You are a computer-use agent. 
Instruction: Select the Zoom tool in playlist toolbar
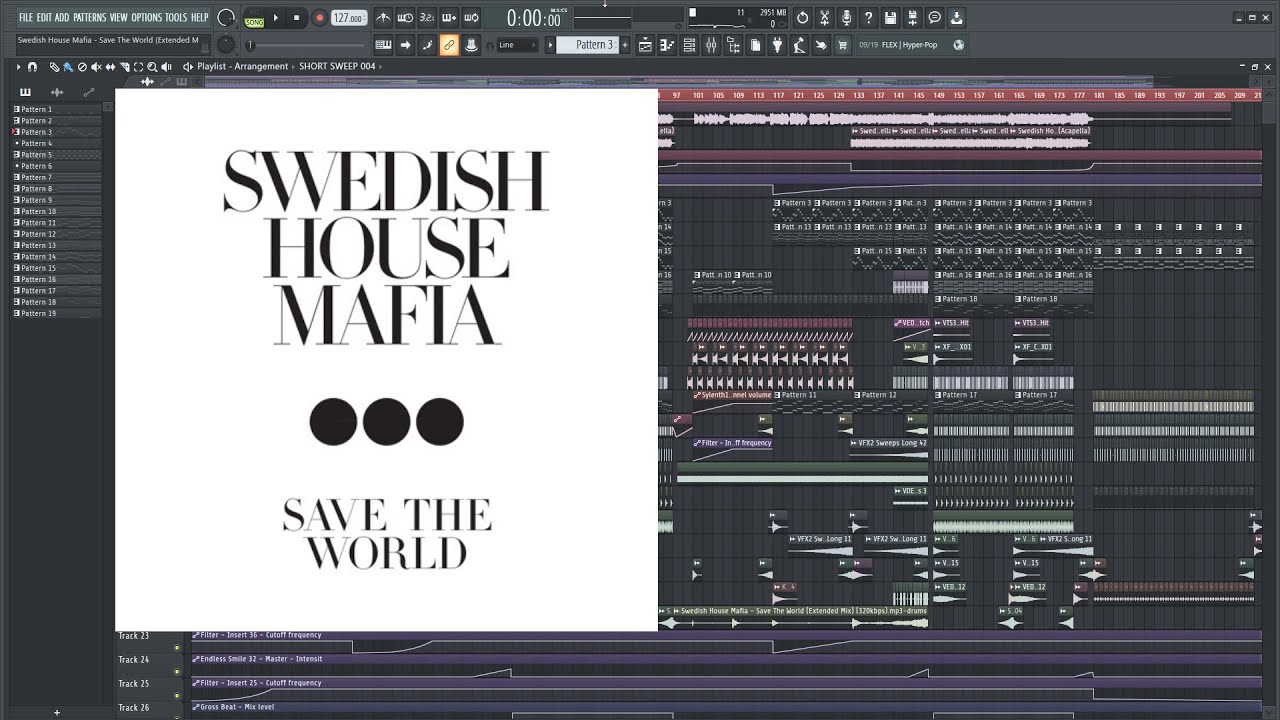click(x=152, y=66)
